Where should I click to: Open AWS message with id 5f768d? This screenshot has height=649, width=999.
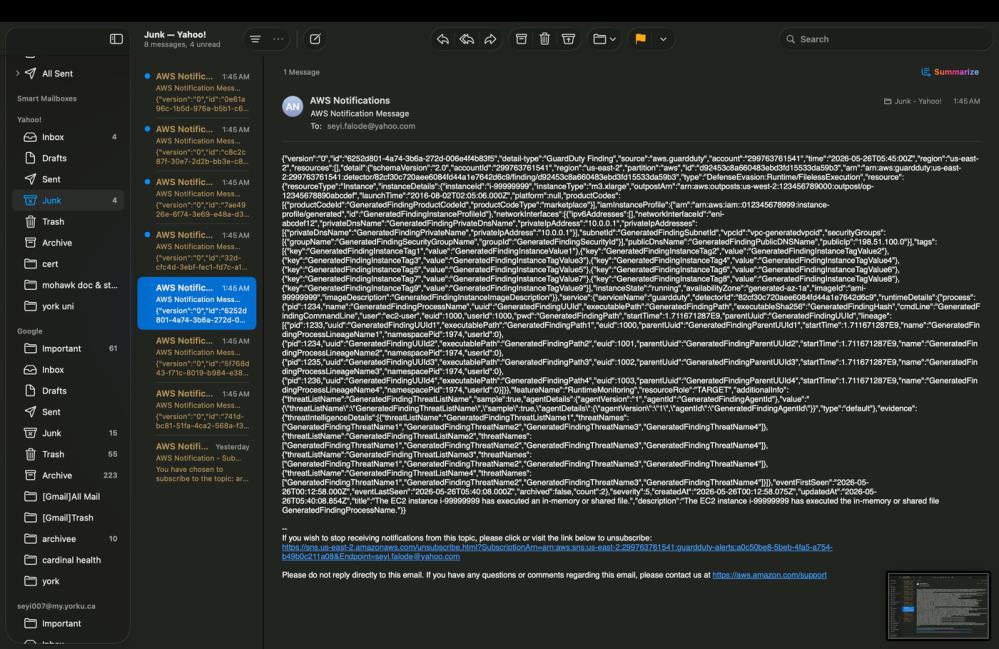[x=197, y=357]
